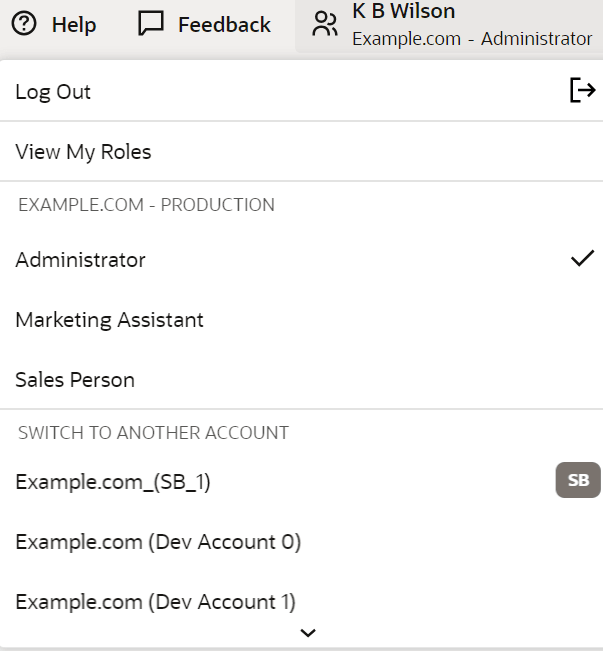The image size is (603, 657).
Task: Click the user roles people icon
Action: pyautogui.click(x=325, y=24)
